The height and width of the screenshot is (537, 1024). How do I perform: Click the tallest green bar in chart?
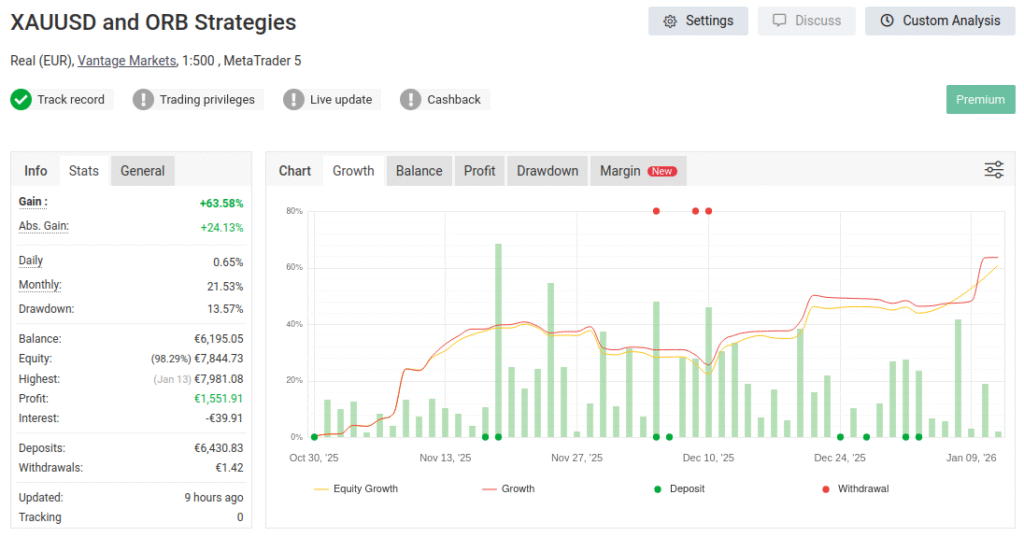(498, 340)
